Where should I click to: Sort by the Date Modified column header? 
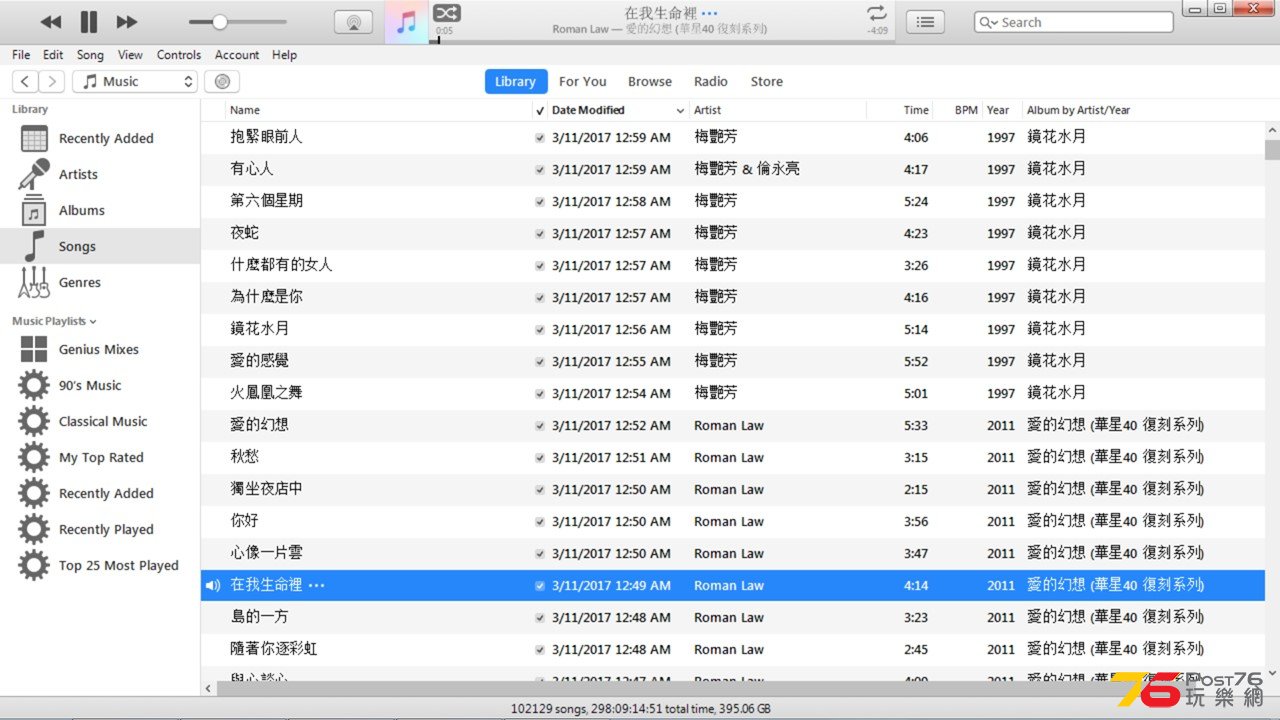pos(618,110)
